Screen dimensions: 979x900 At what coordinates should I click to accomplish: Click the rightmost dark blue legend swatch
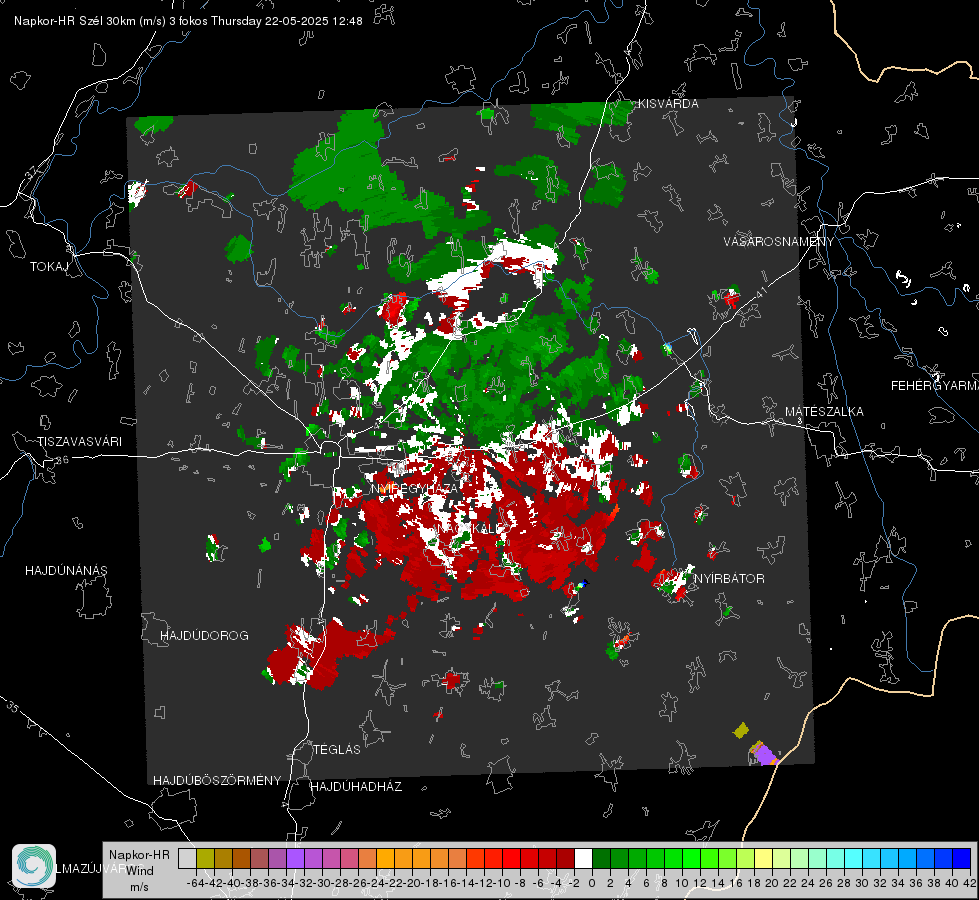[x=962, y=858]
